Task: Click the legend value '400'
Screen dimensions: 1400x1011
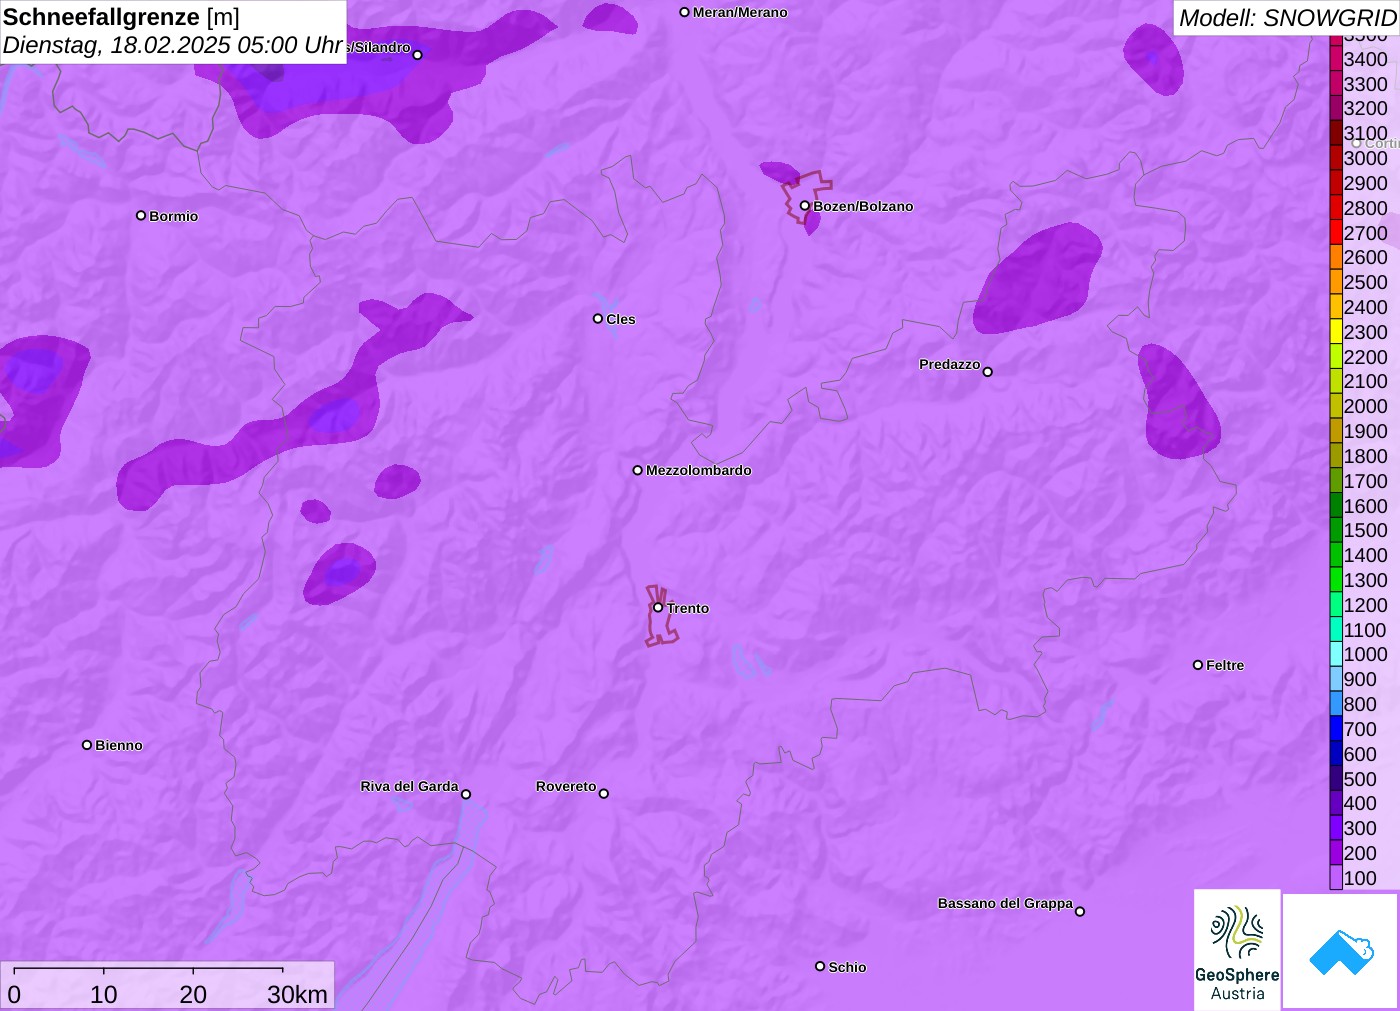Action: (1360, 803)
